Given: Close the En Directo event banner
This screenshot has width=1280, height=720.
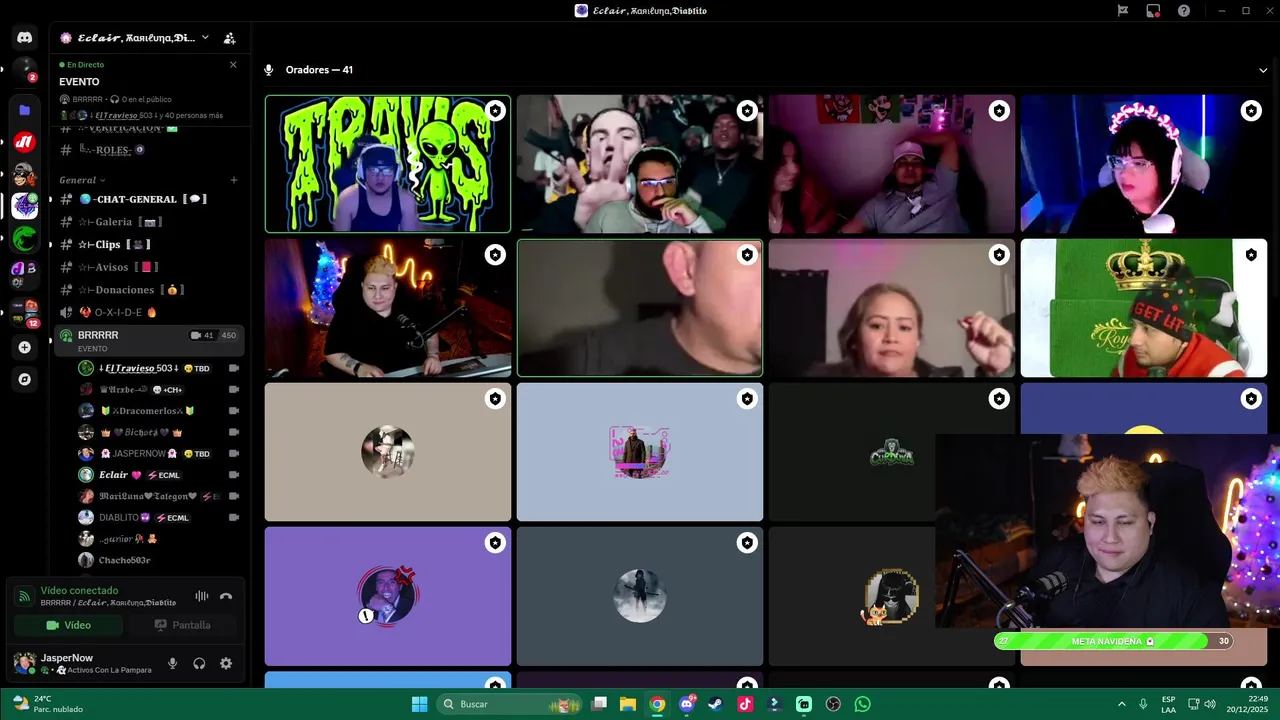Looking at the screenshot, I should point(233,65).
